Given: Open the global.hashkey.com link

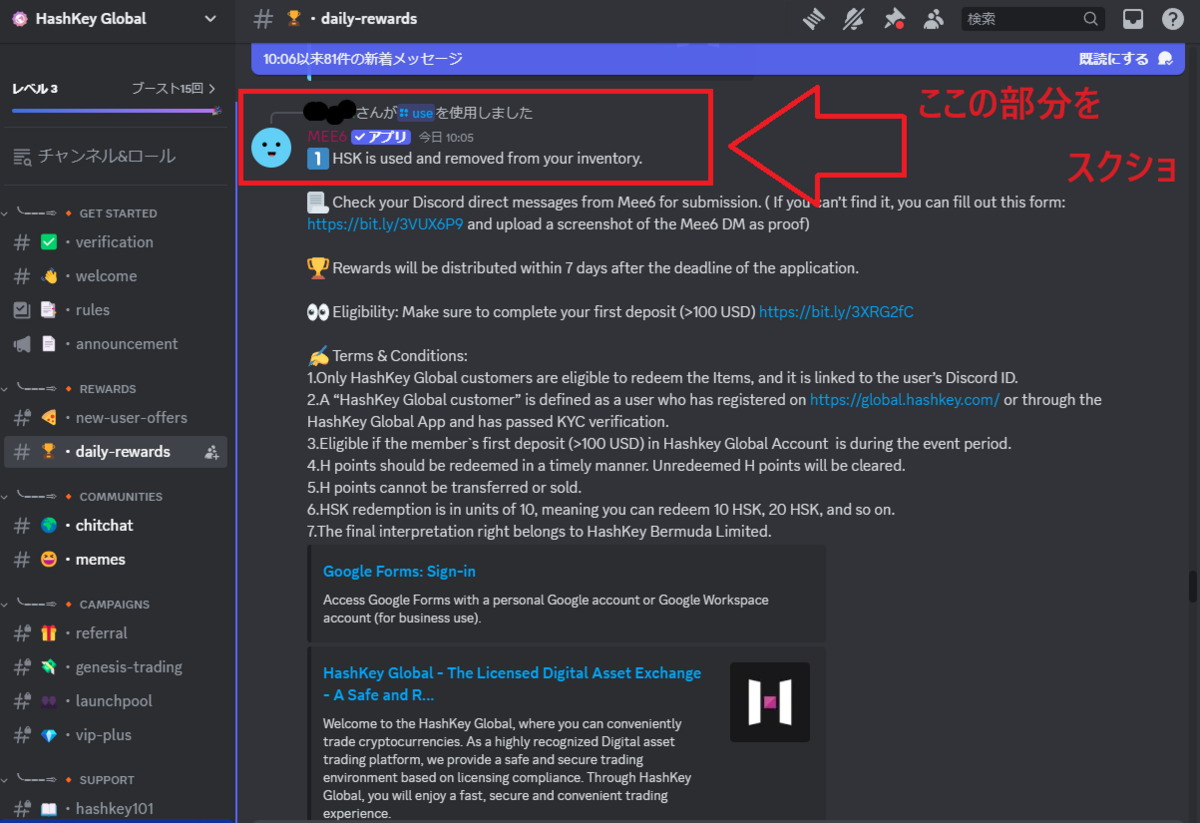Looking at the screenshot, I should point(905,399).
